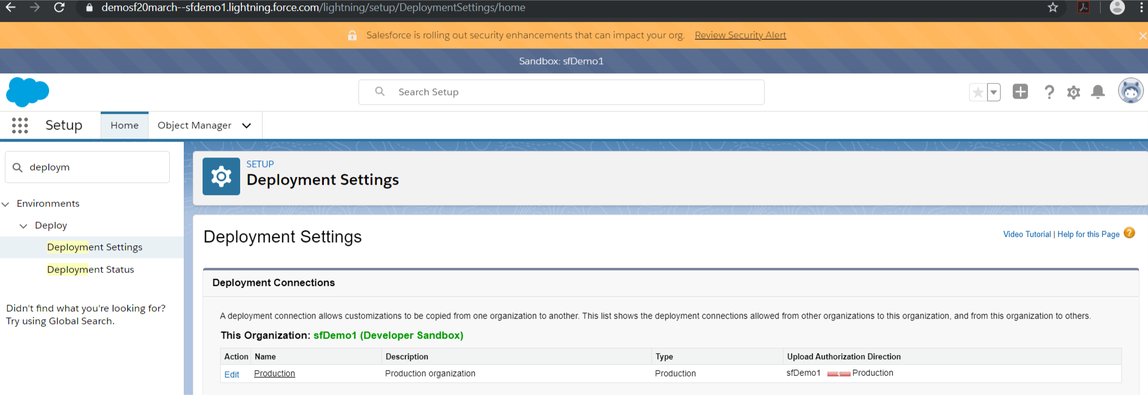Click the browser address bar URL
This screenshot has width=1148, height=395.
pyautogui.click(x=313, y=8)
